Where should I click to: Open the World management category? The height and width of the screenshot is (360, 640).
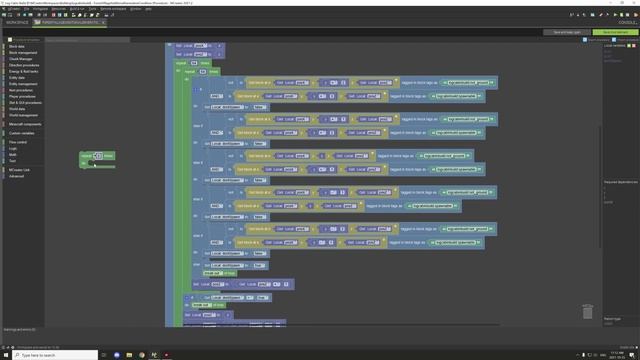(23, 115)
